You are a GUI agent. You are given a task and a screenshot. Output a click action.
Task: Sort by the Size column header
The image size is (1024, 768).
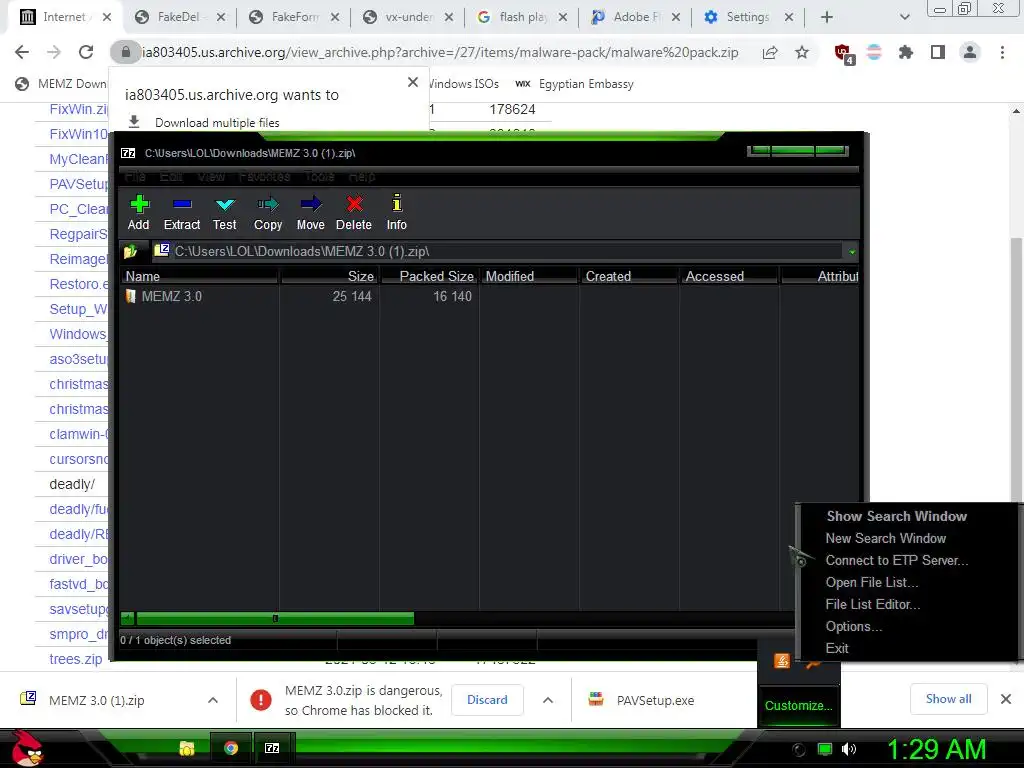tap(329, 276)
